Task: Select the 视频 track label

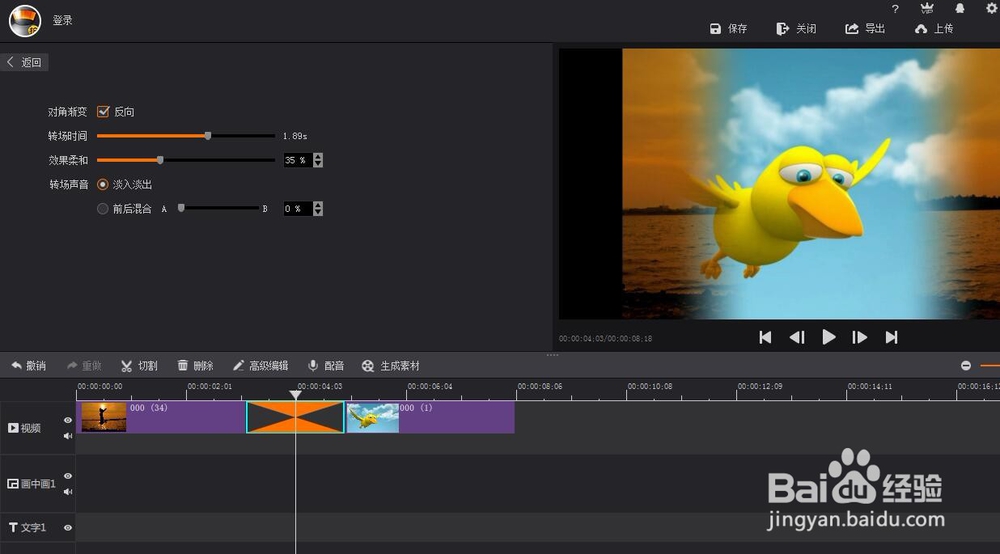Action: point(24,428)
